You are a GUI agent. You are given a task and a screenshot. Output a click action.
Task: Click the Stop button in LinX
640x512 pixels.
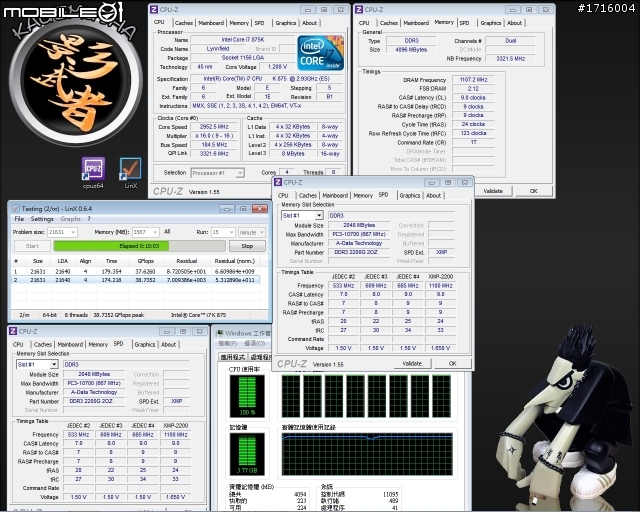(247, 246)
